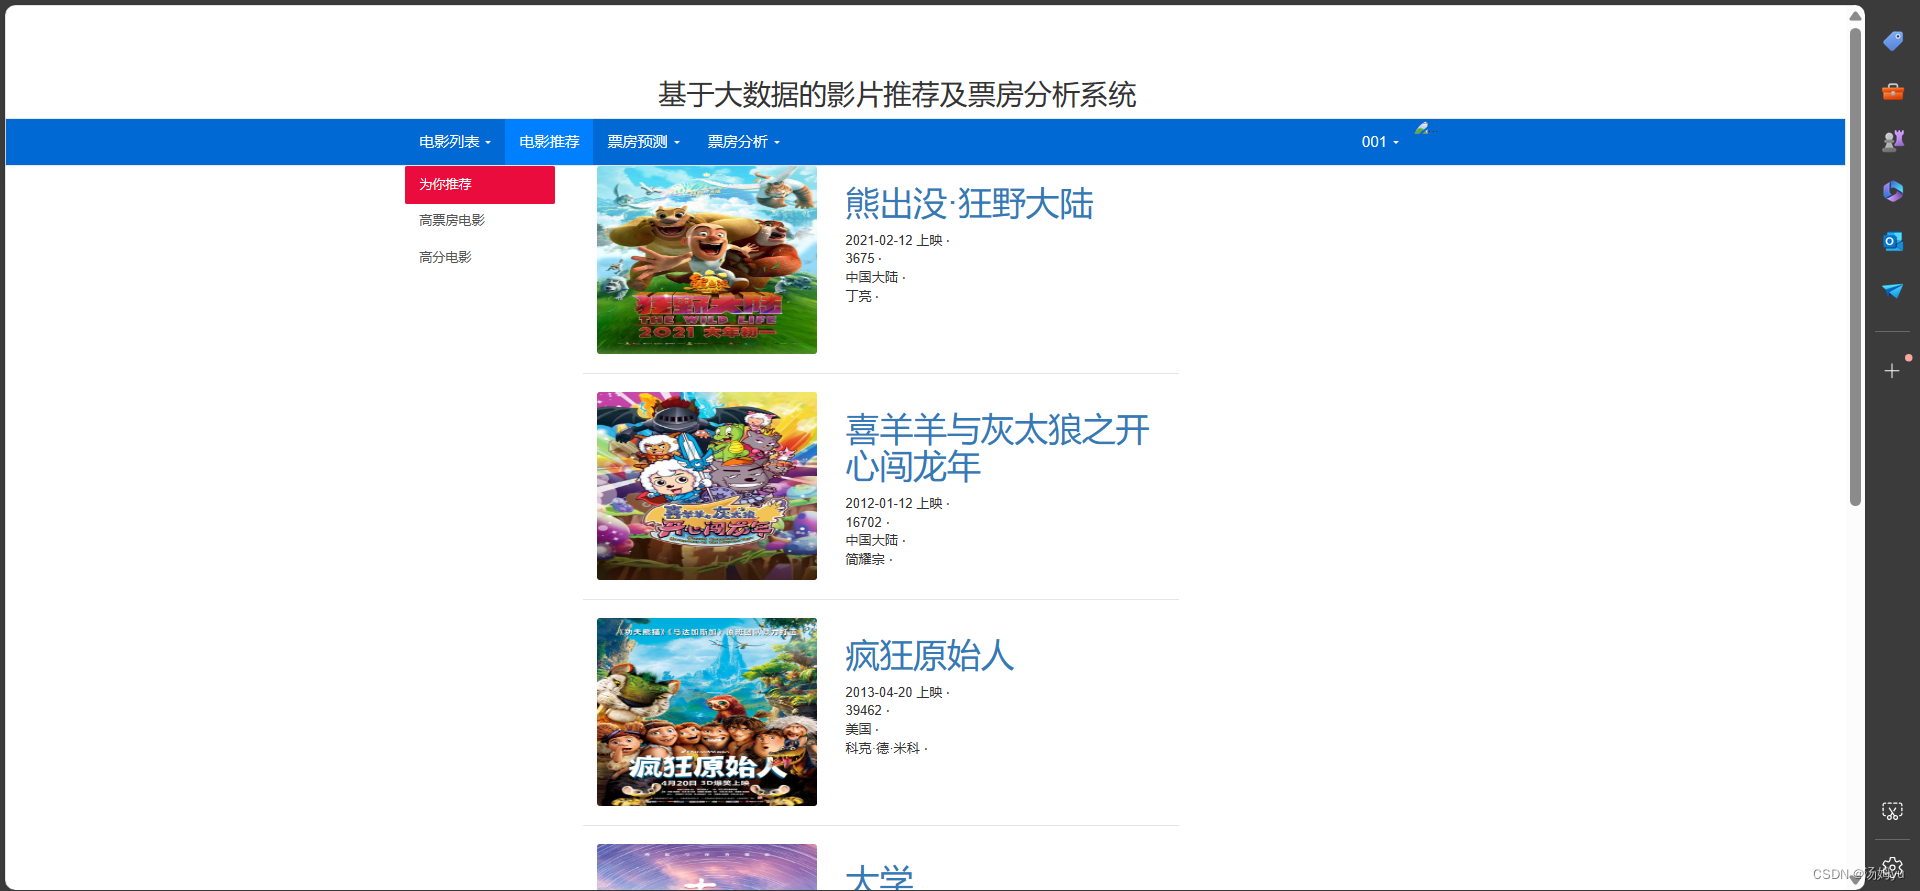Screen dimensions: 1920x891
Task: Click the page vertical scrollbar thumb
Action: tap(1855, 266)
